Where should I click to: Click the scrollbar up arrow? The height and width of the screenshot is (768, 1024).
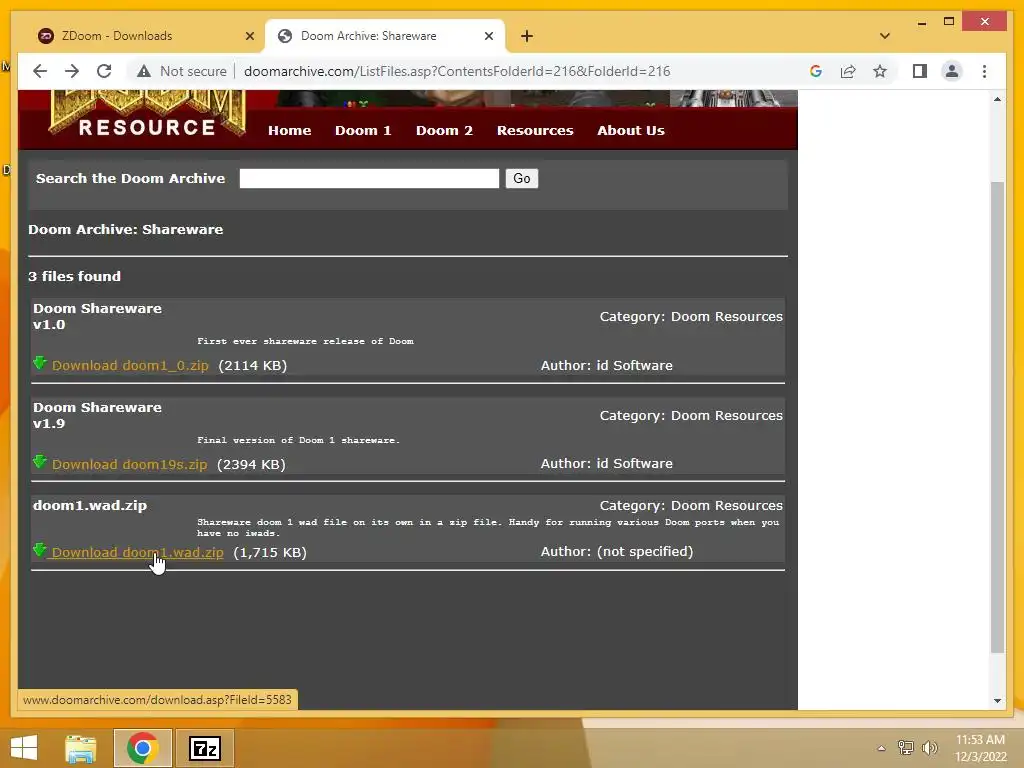click(997, 99)
